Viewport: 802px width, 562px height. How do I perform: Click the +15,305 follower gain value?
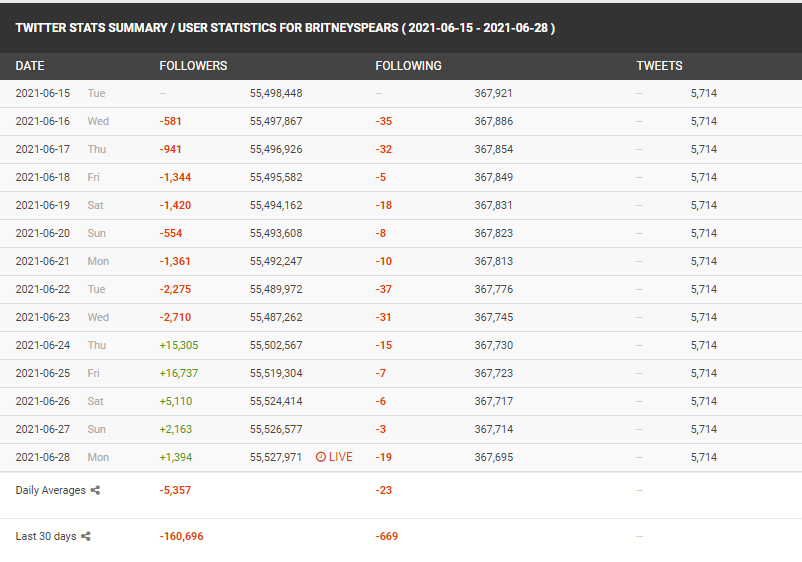179,346
